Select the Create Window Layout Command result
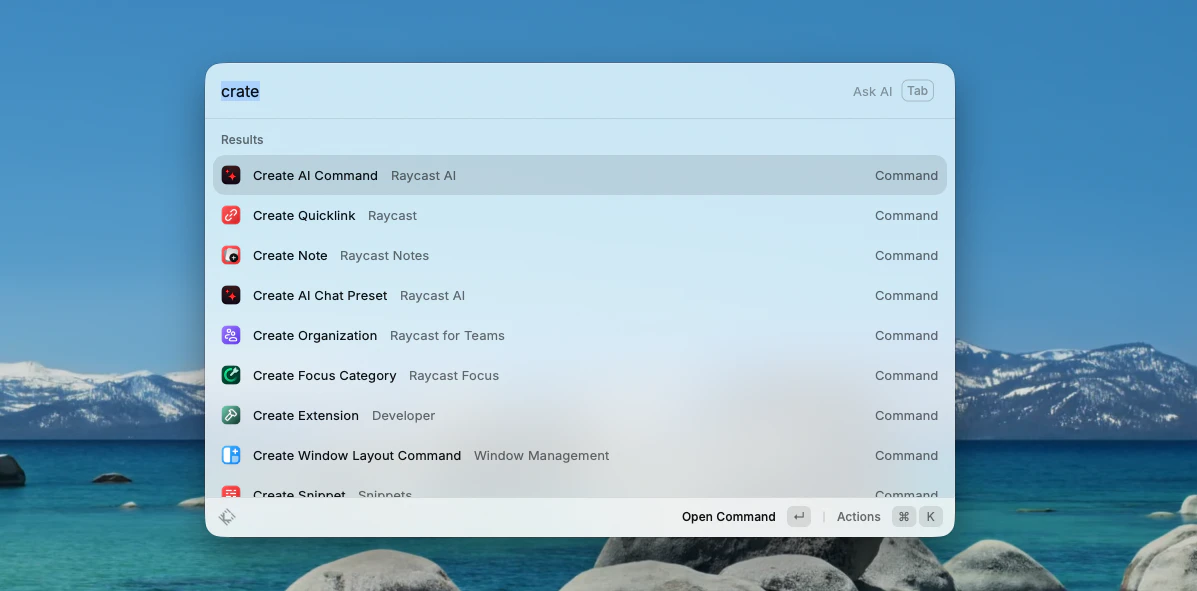Viewport: 1197px width, 591px height. click(x=580, y=456)
